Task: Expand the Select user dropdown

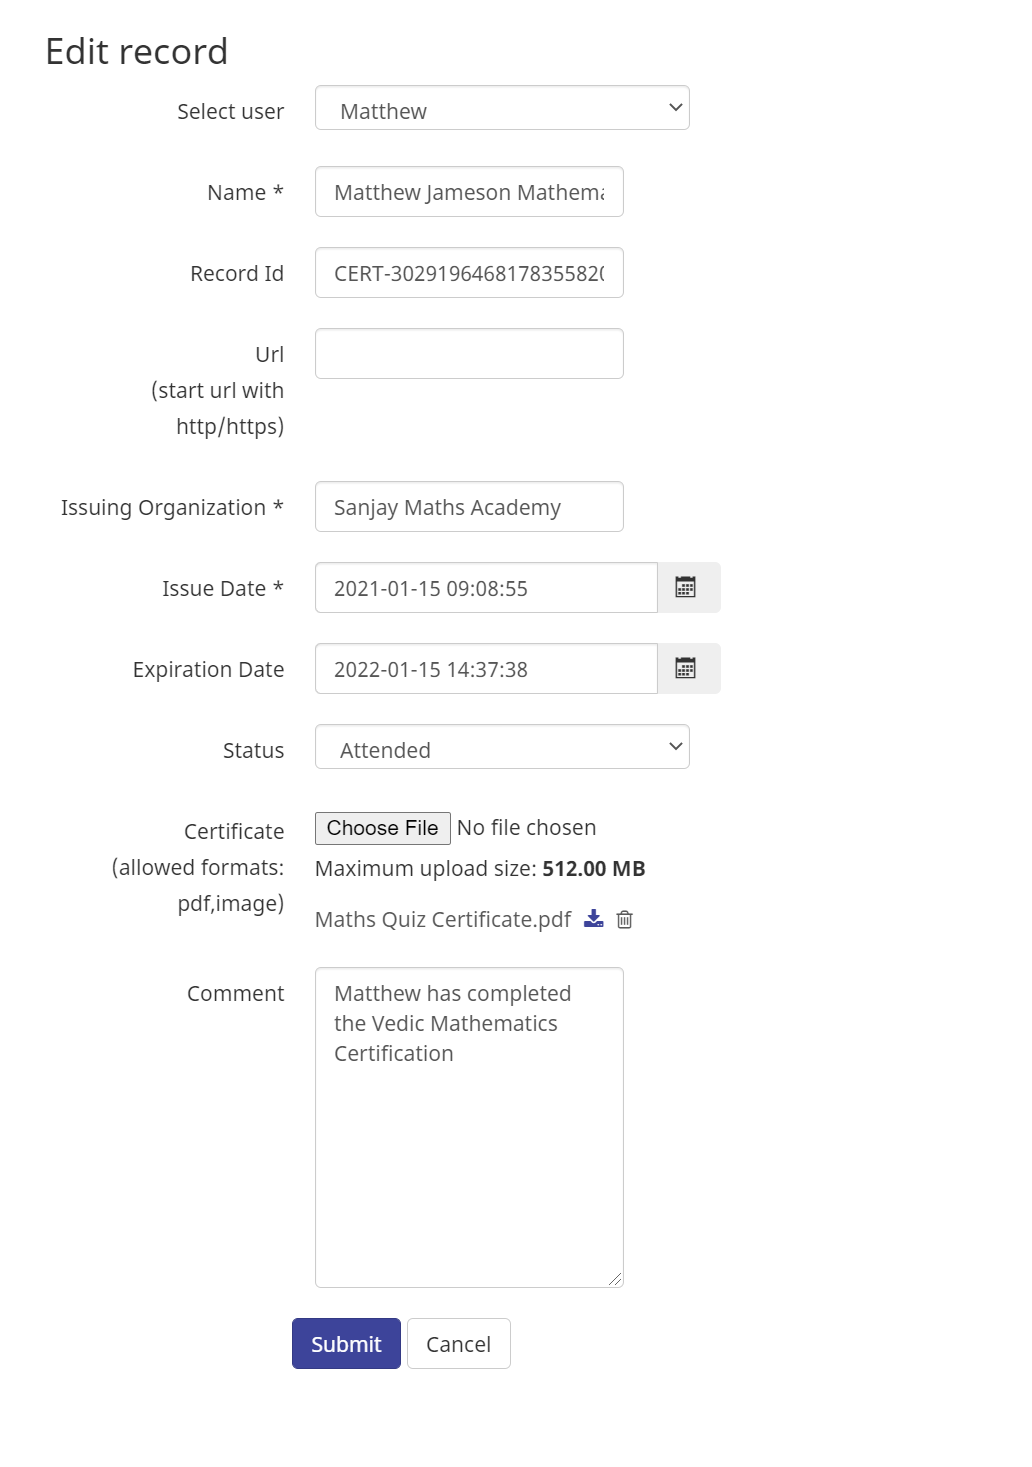Action: pyautogui.click(x=500, y=109)
